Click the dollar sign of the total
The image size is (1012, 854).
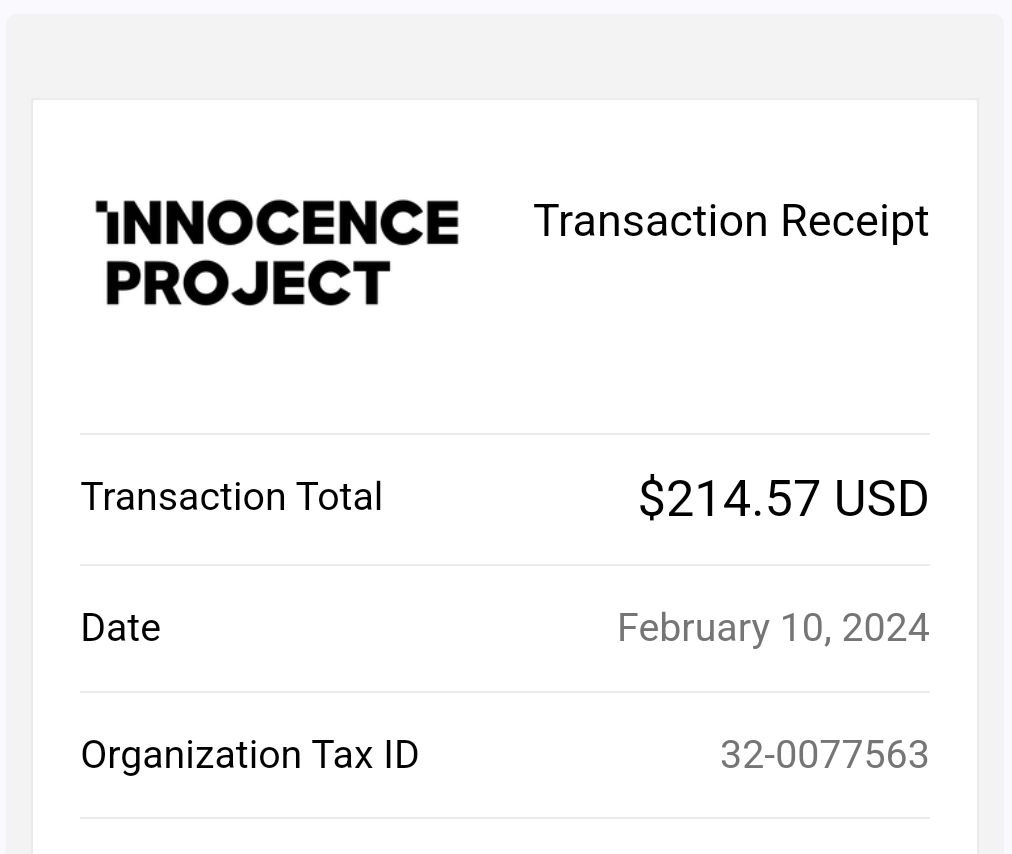(x=651, y=498)
